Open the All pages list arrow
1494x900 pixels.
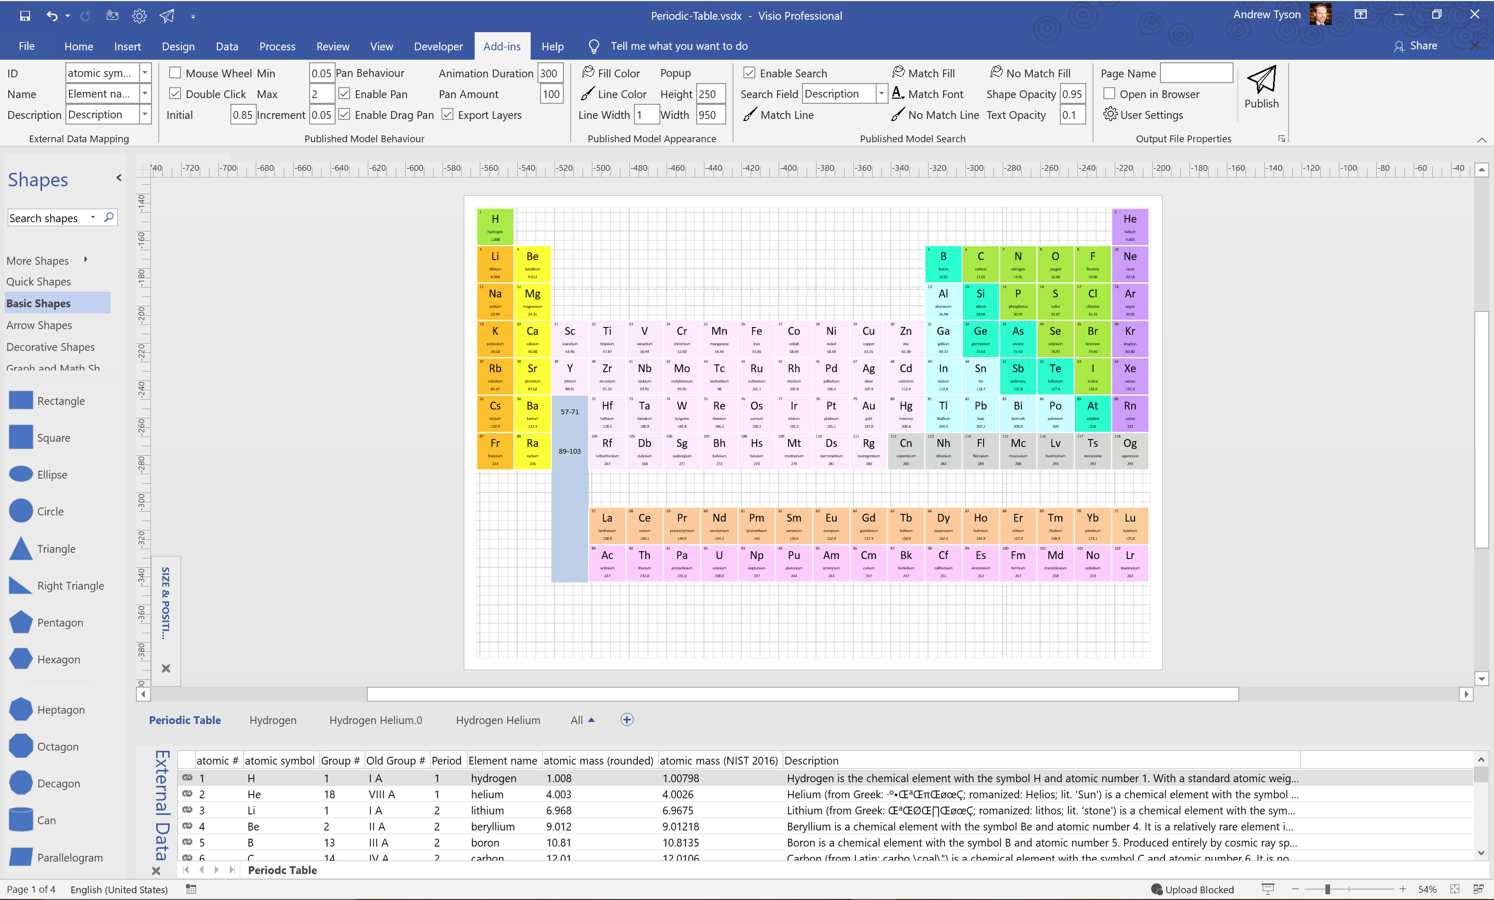pyautogui.click(x=591, y=720)
